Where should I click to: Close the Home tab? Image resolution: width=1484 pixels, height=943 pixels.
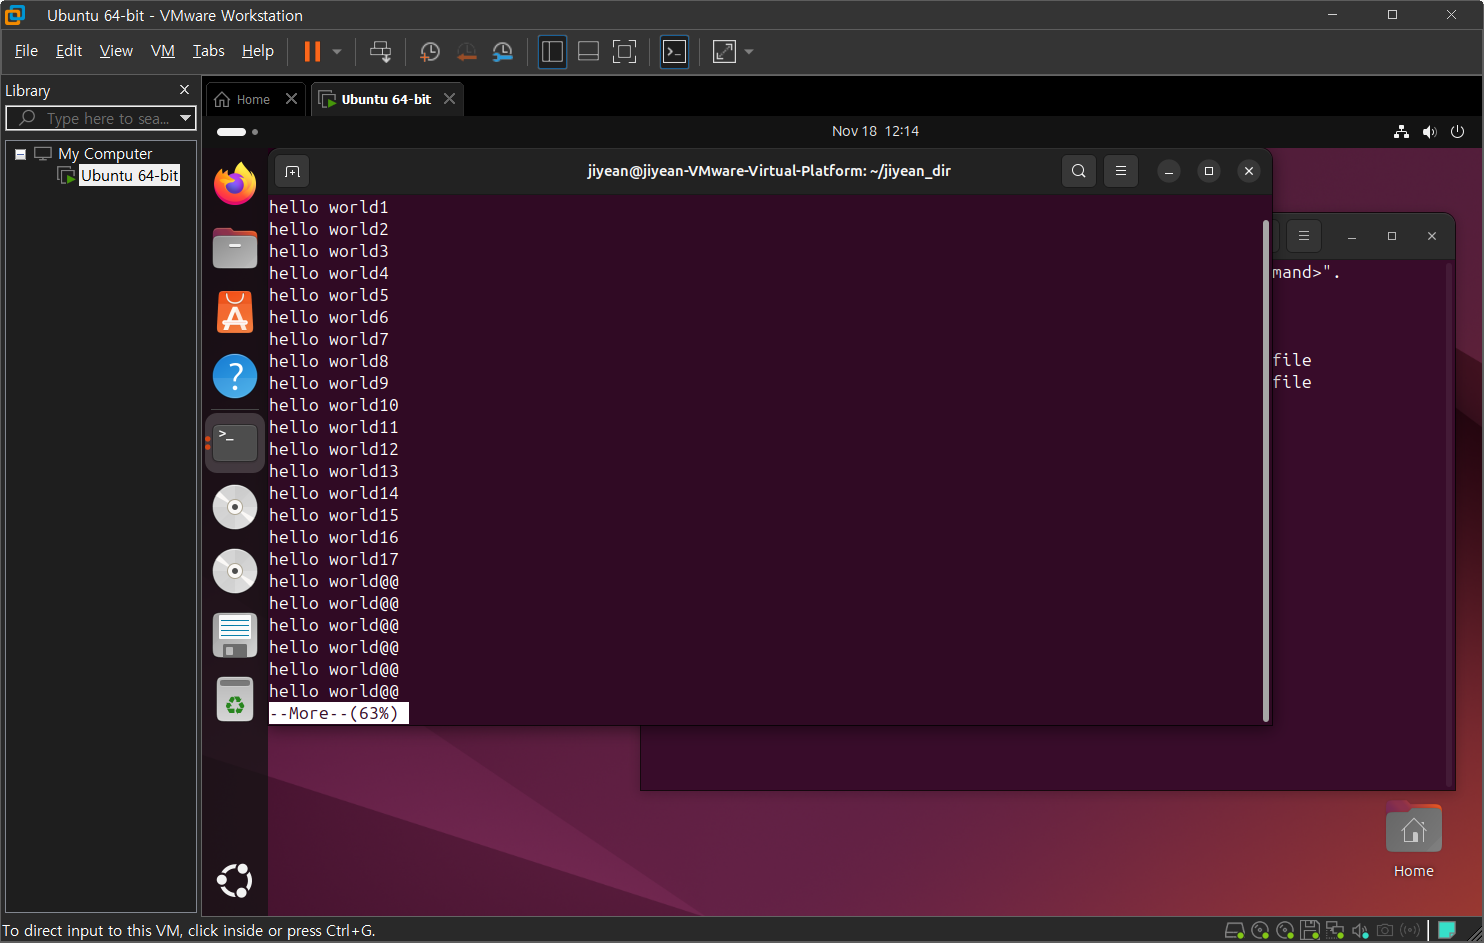click(291, 99)
